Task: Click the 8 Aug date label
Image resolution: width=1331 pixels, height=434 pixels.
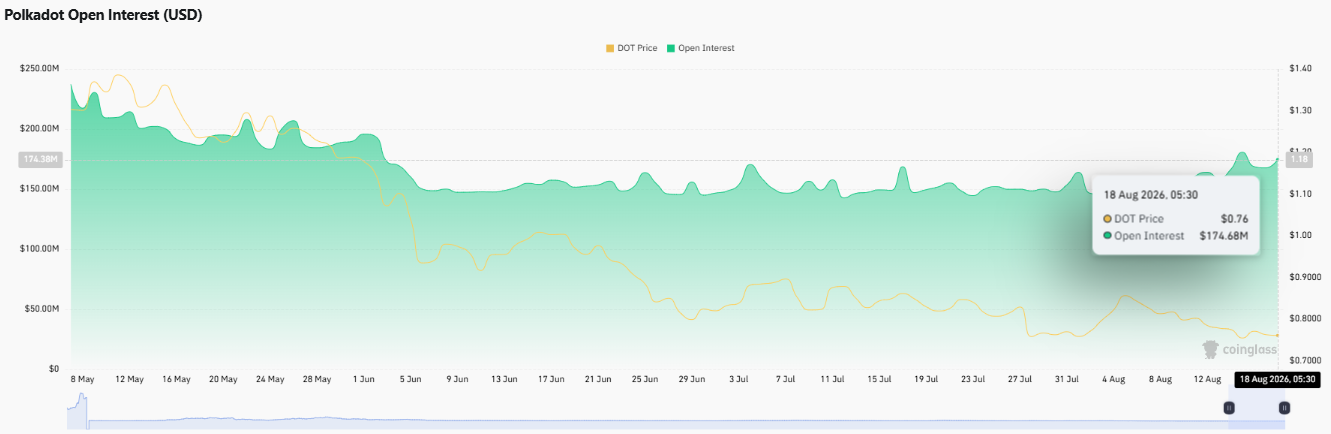Action: point(1161,380)
